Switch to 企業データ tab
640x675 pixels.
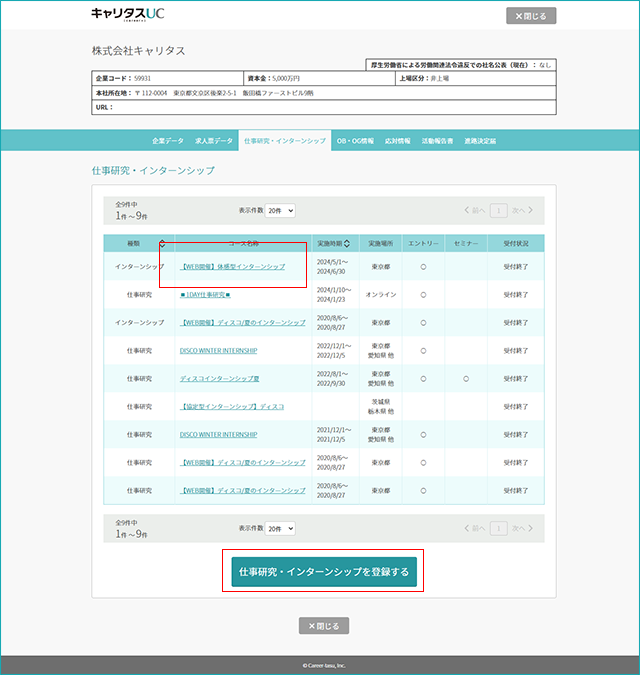168,141
